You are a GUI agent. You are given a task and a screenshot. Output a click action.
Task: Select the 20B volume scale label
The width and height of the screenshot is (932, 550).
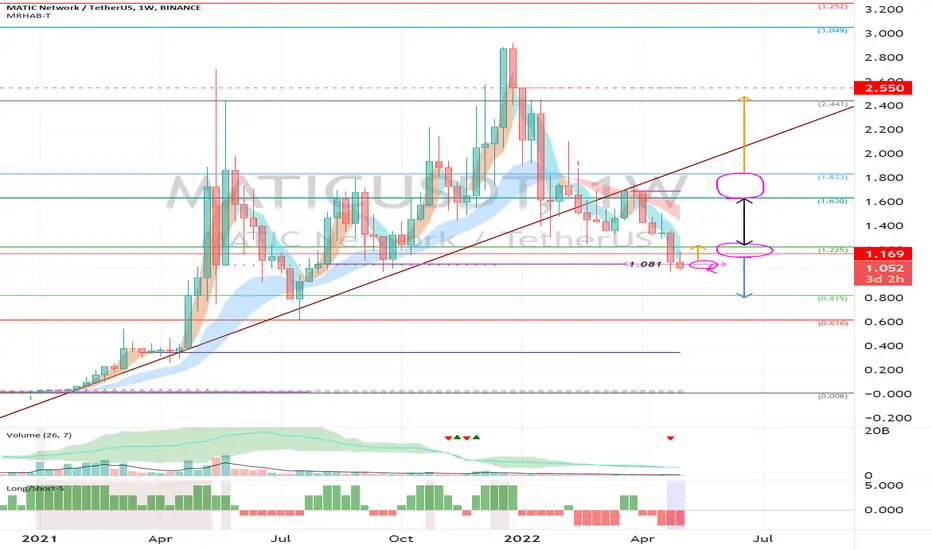(877, 431)
